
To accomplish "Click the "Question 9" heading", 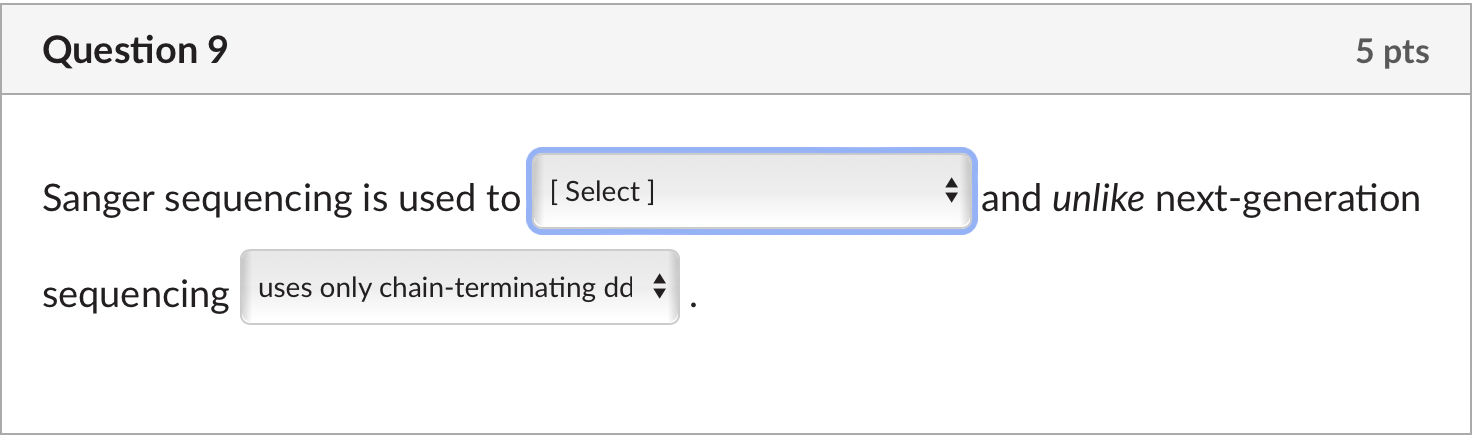I will tap(135, 51).
